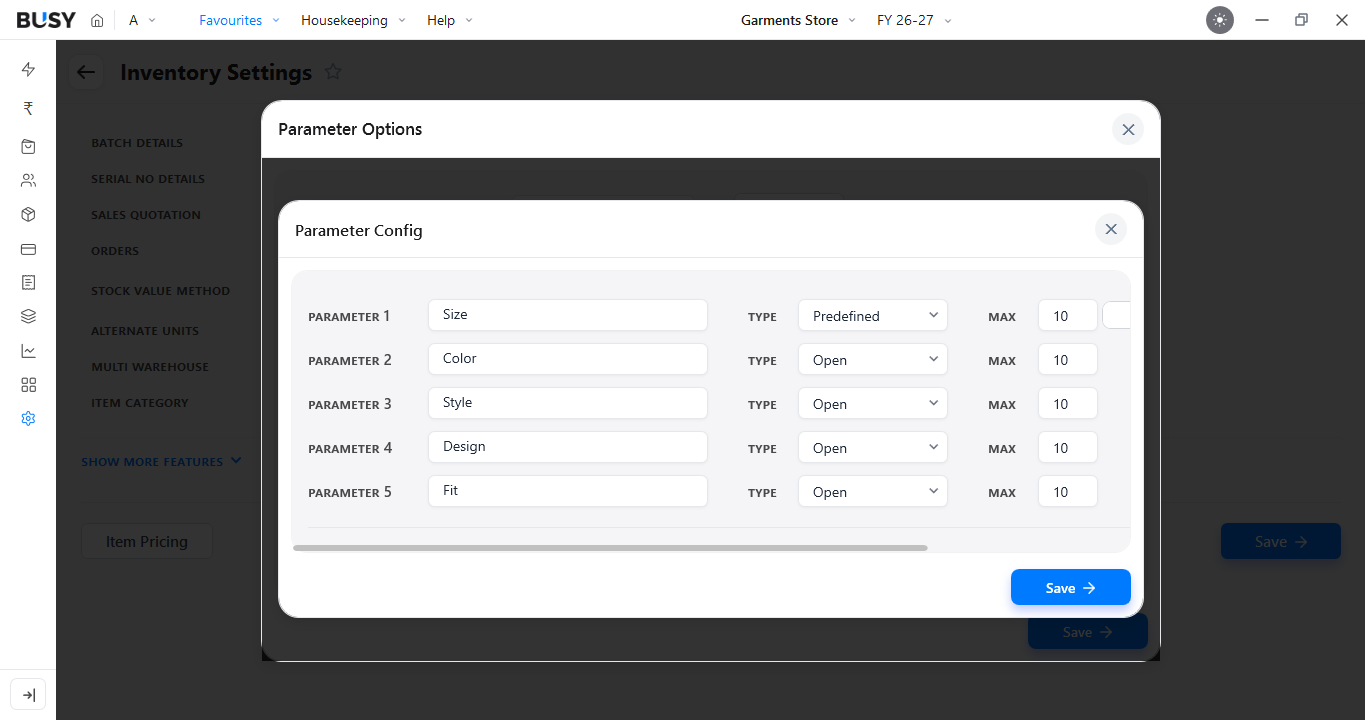Click the Parameter 2 name field with Color
This screenshot has width=1365, height=720.
(568, 359)
